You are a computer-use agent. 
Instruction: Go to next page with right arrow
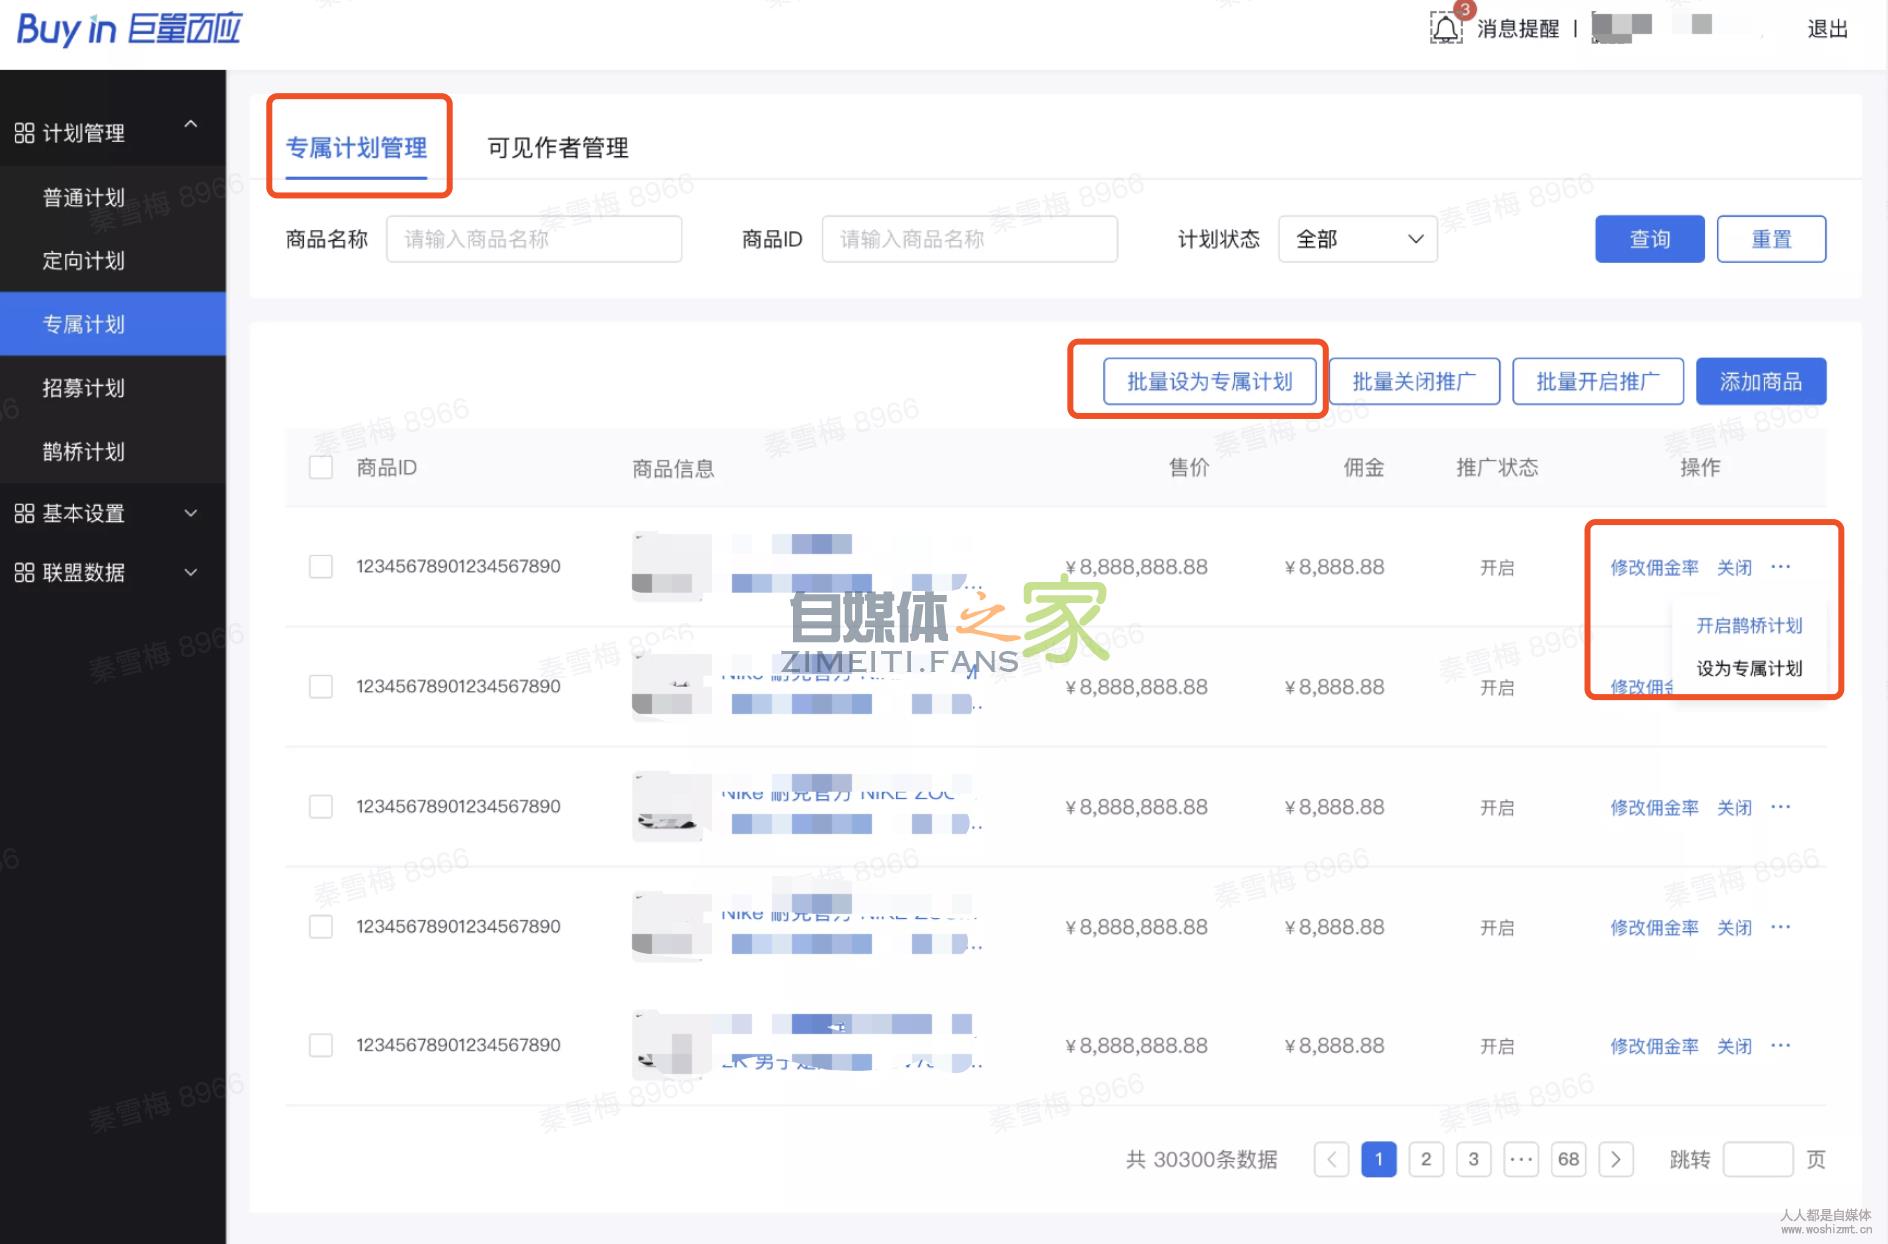[1617, 1160]
